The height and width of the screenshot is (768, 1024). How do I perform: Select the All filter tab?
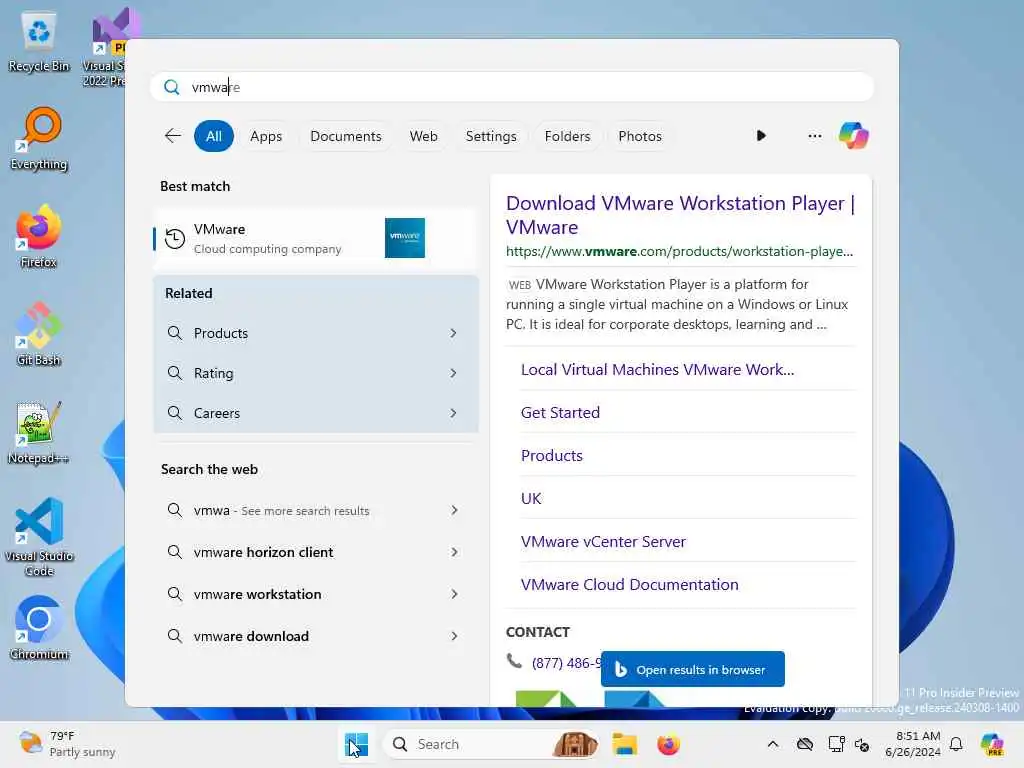(x=214, y=136)
